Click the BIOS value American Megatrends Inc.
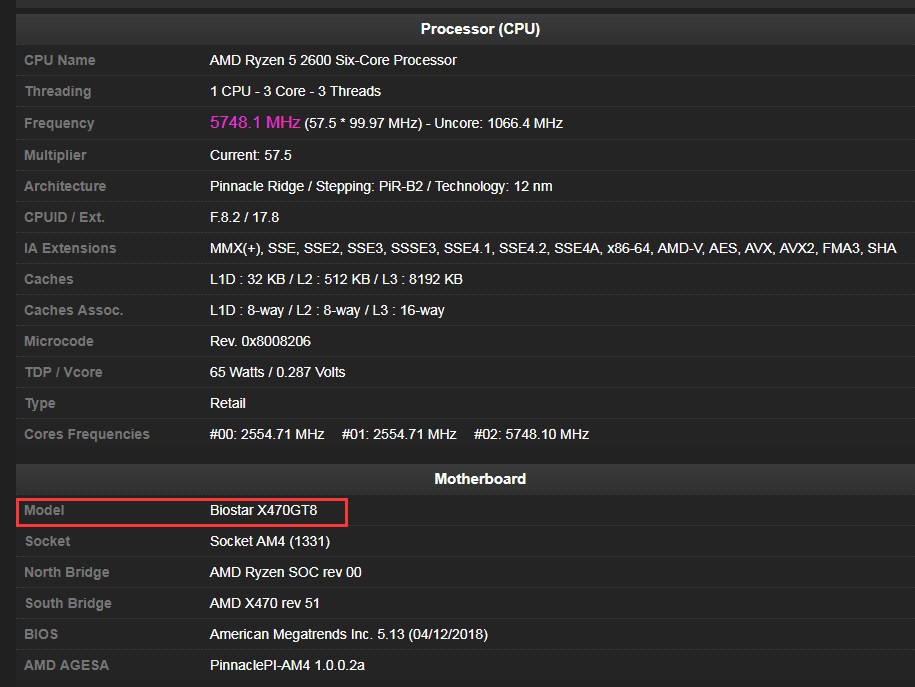 pos(348,634)
